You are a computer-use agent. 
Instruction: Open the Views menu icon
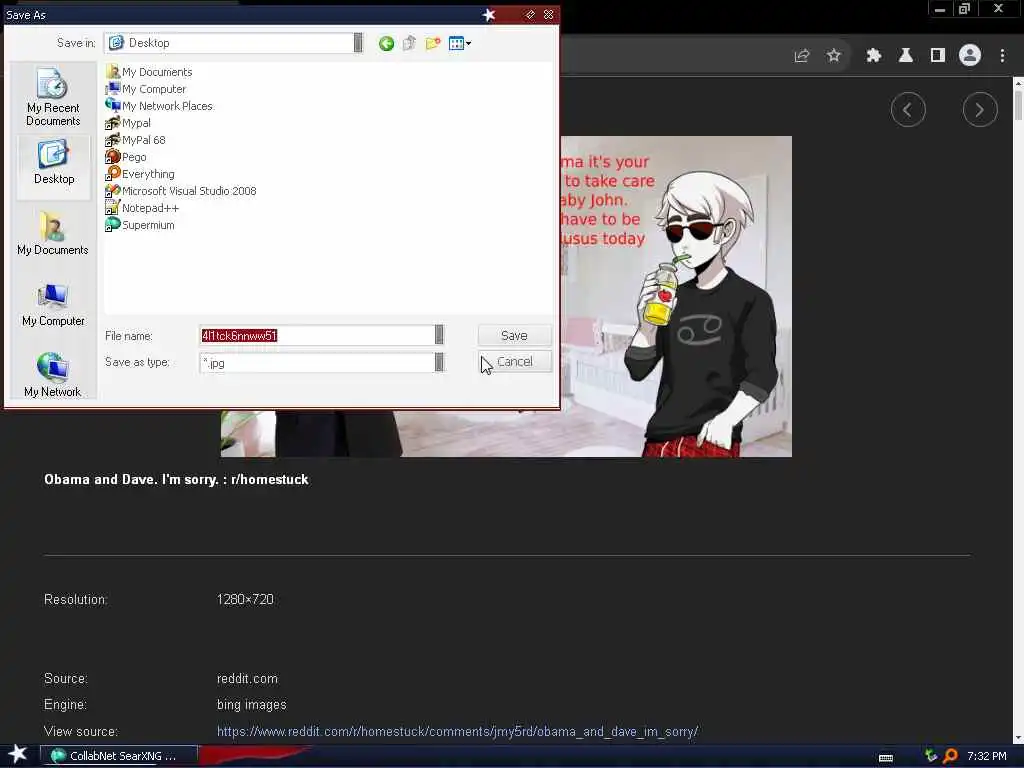[x=460, y=44]
